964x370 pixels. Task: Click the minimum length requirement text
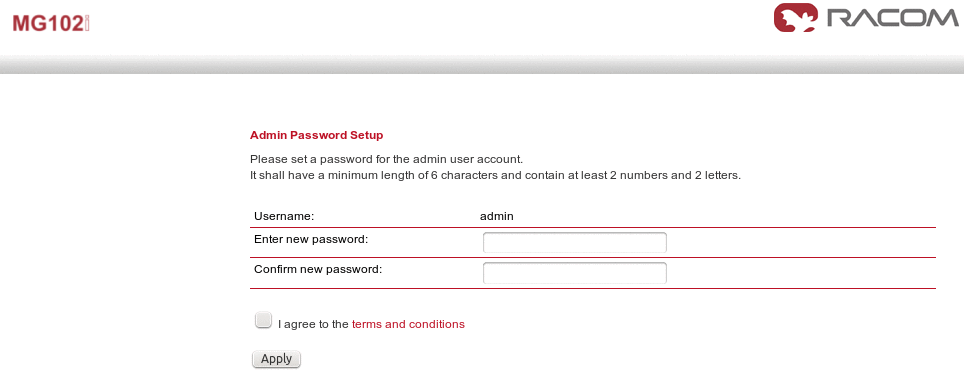click(496, 175)
